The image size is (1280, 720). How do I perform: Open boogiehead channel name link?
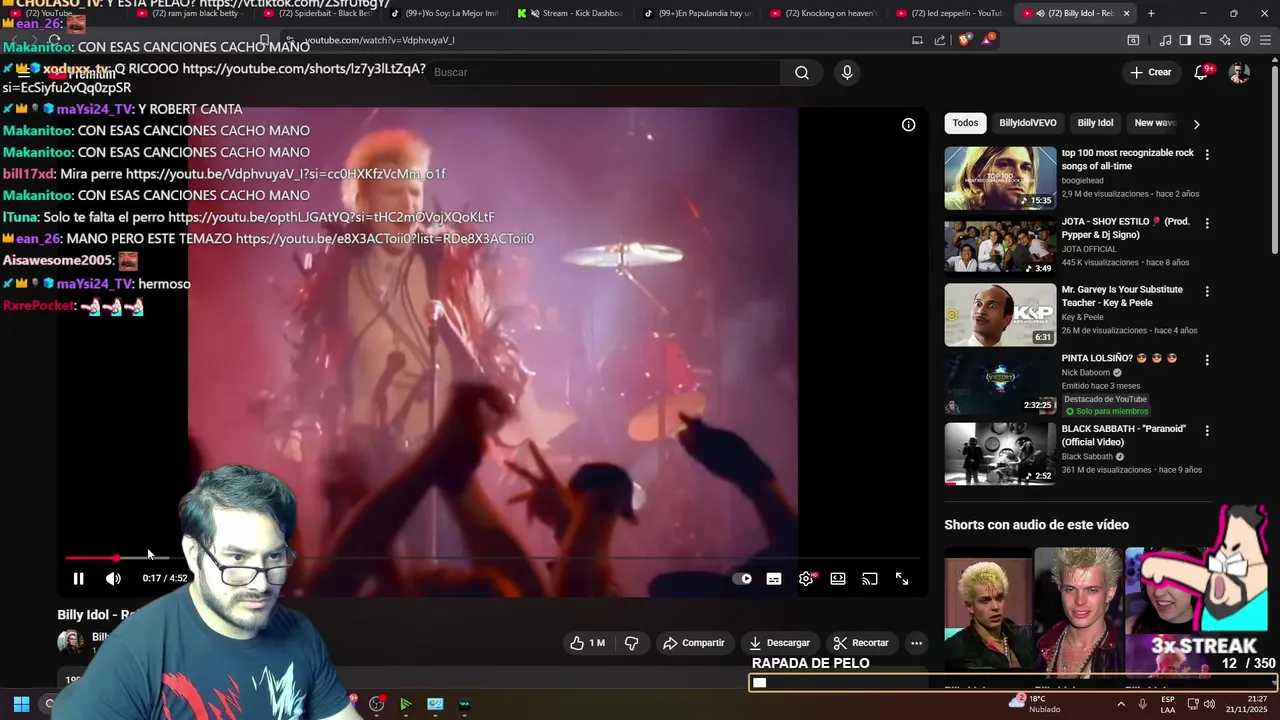(1083, 181)
